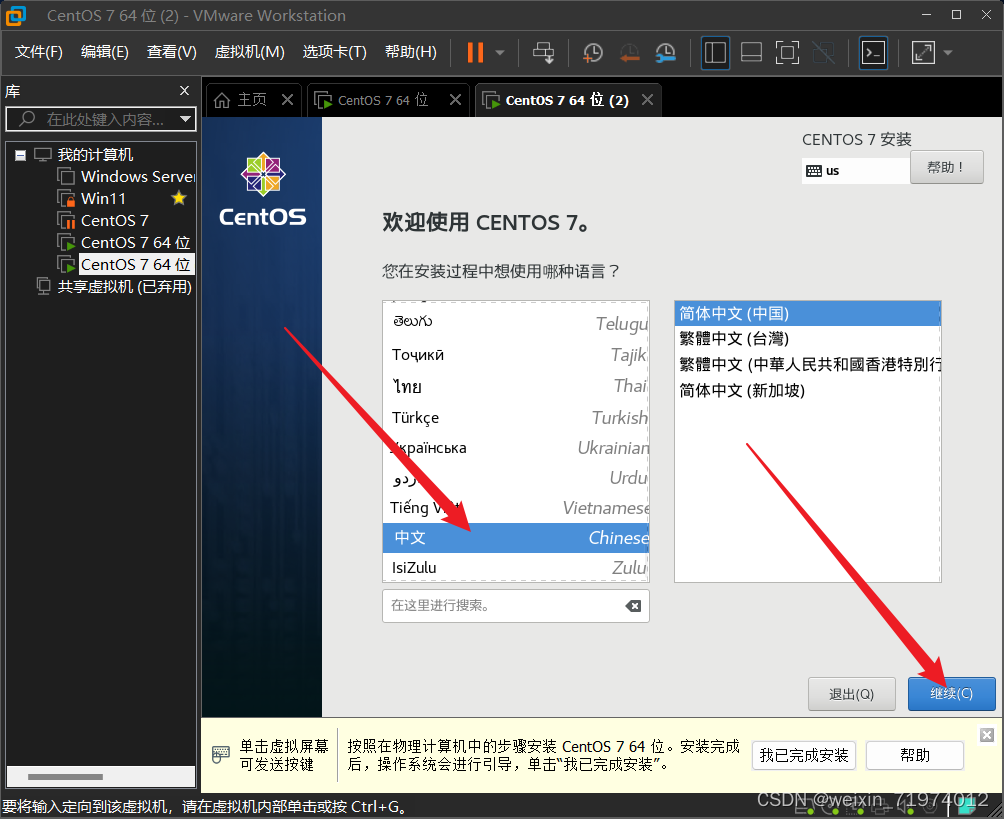Click the 退出(Q) button
1004x819 pixels.
(x=852, y=694)
